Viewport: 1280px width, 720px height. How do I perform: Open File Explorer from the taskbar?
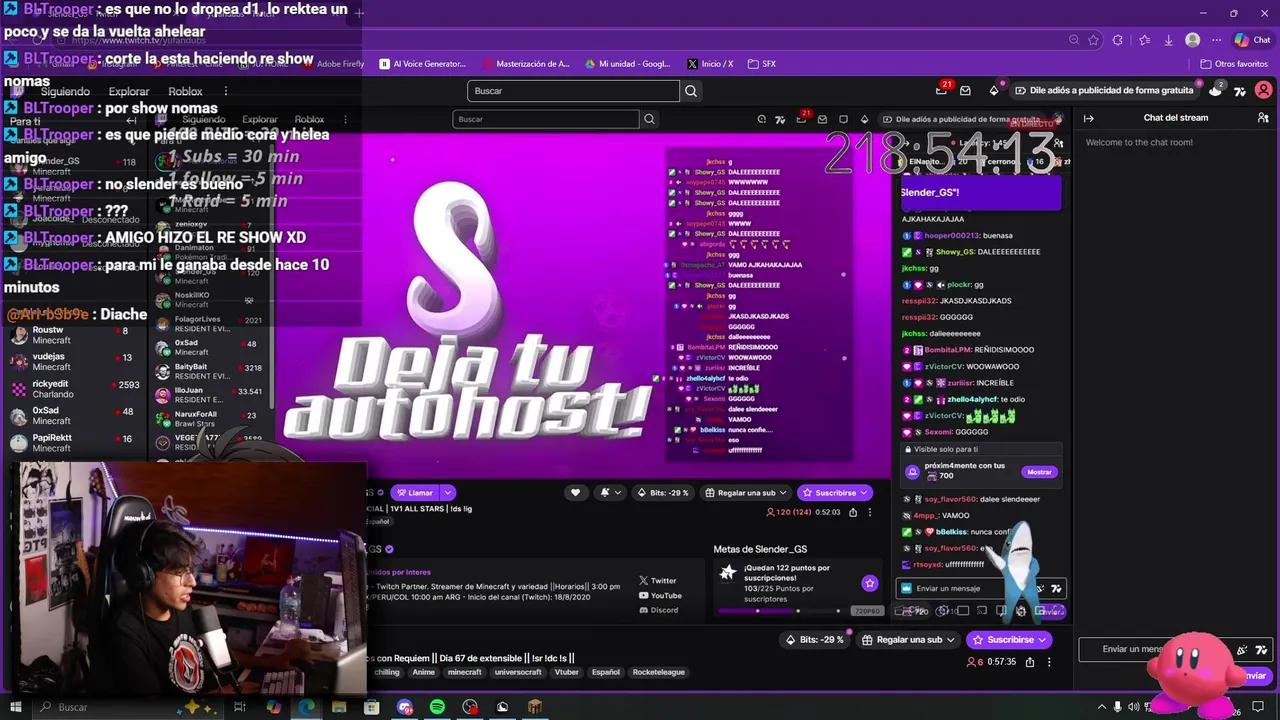pyautogui.click(x=339, y=707)
